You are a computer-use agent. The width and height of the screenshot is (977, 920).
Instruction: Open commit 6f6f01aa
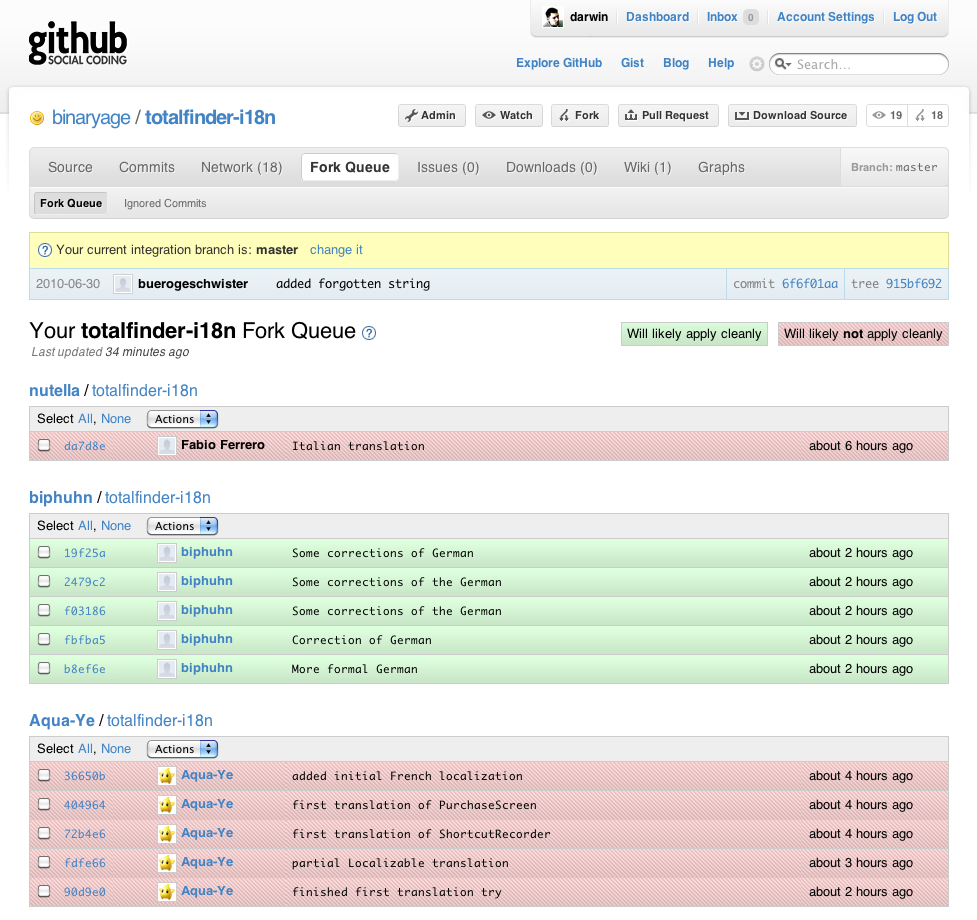coord(812,283)
